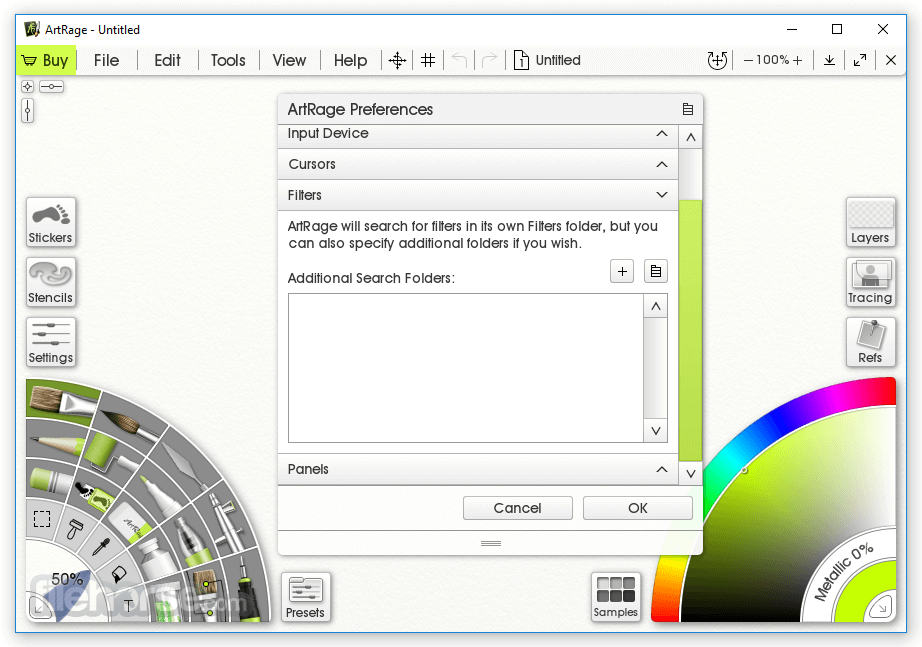Click the preferences panel green scrollbar thumb

coord(690,331)
